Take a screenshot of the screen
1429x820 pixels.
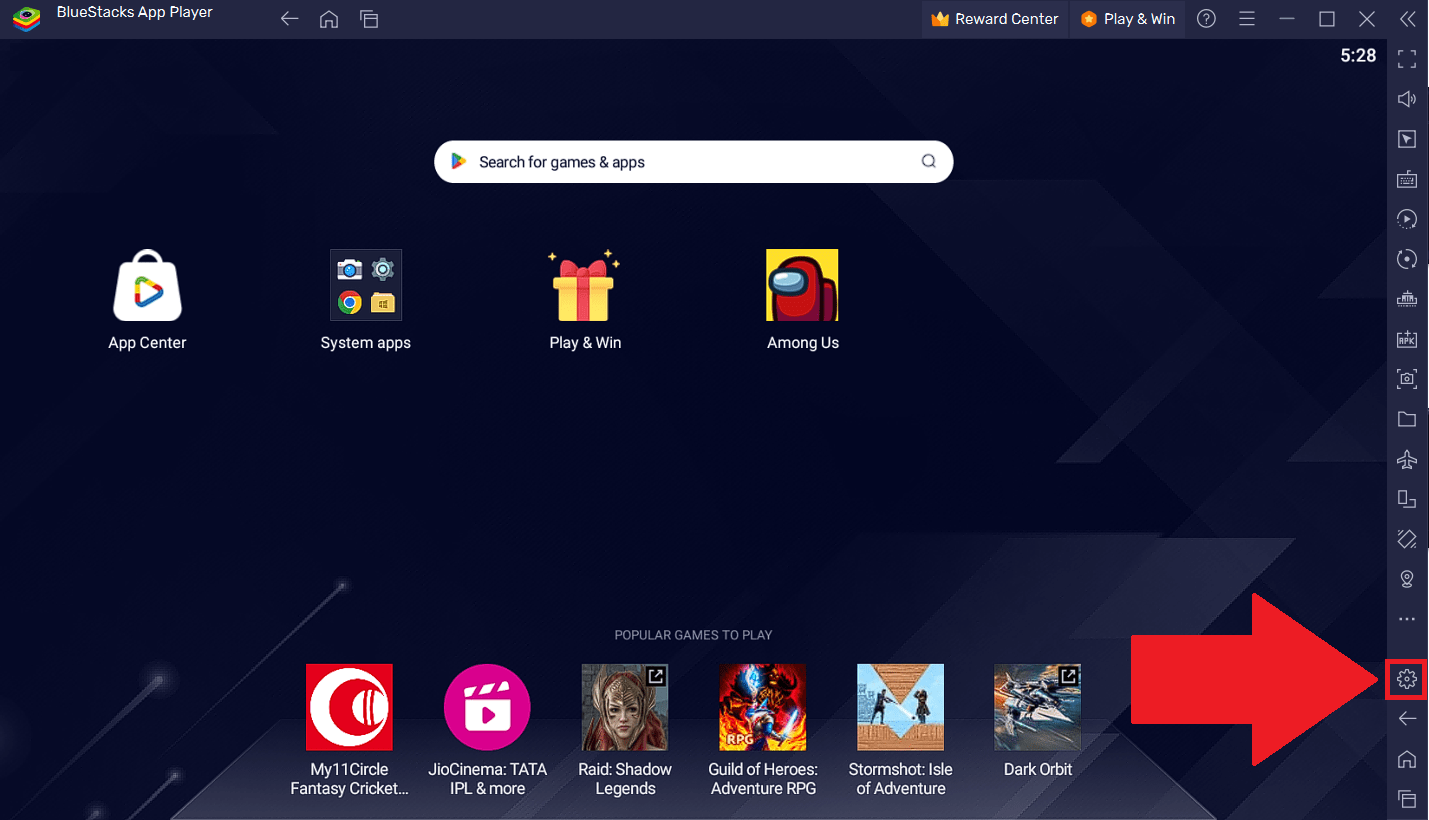tap(1407, 379)
